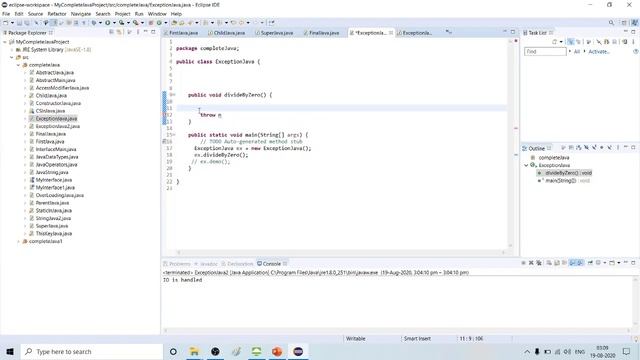640x360 pixels.
Task: Open PowerPoint from Windows taskbar
Action: coord(277,351)
